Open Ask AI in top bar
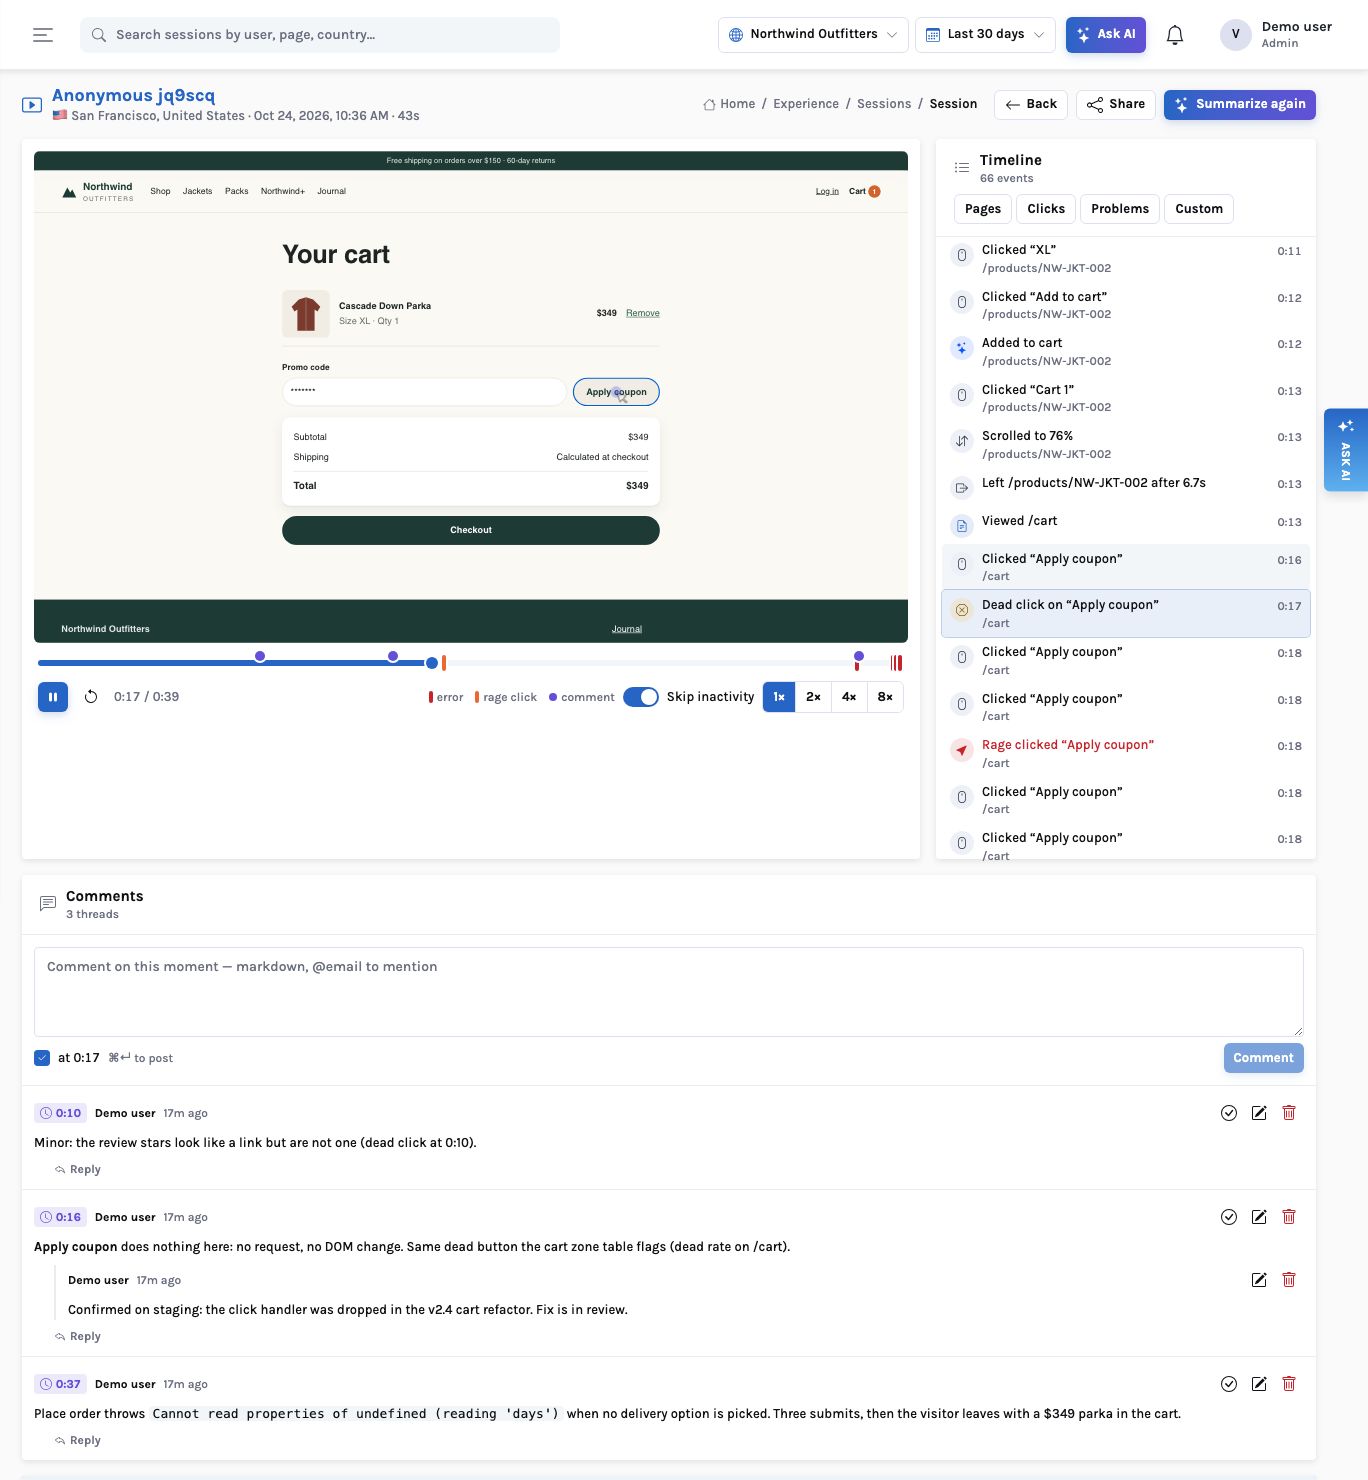1368x1480 pixels. pos(1106,35)
